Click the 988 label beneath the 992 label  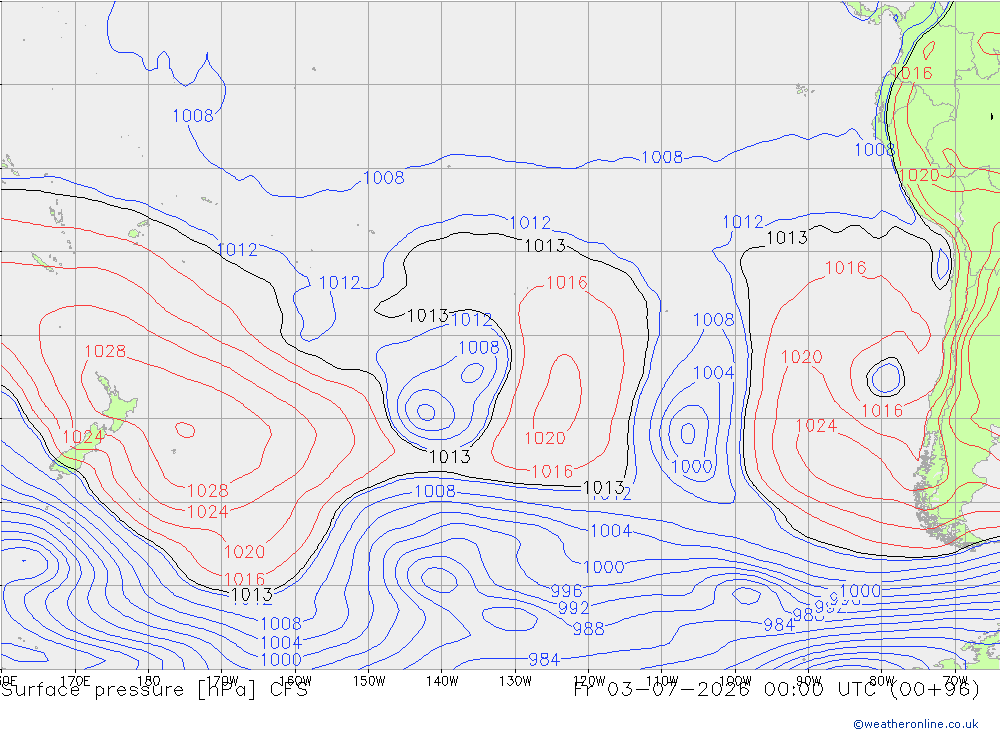[x=588, y=629]
